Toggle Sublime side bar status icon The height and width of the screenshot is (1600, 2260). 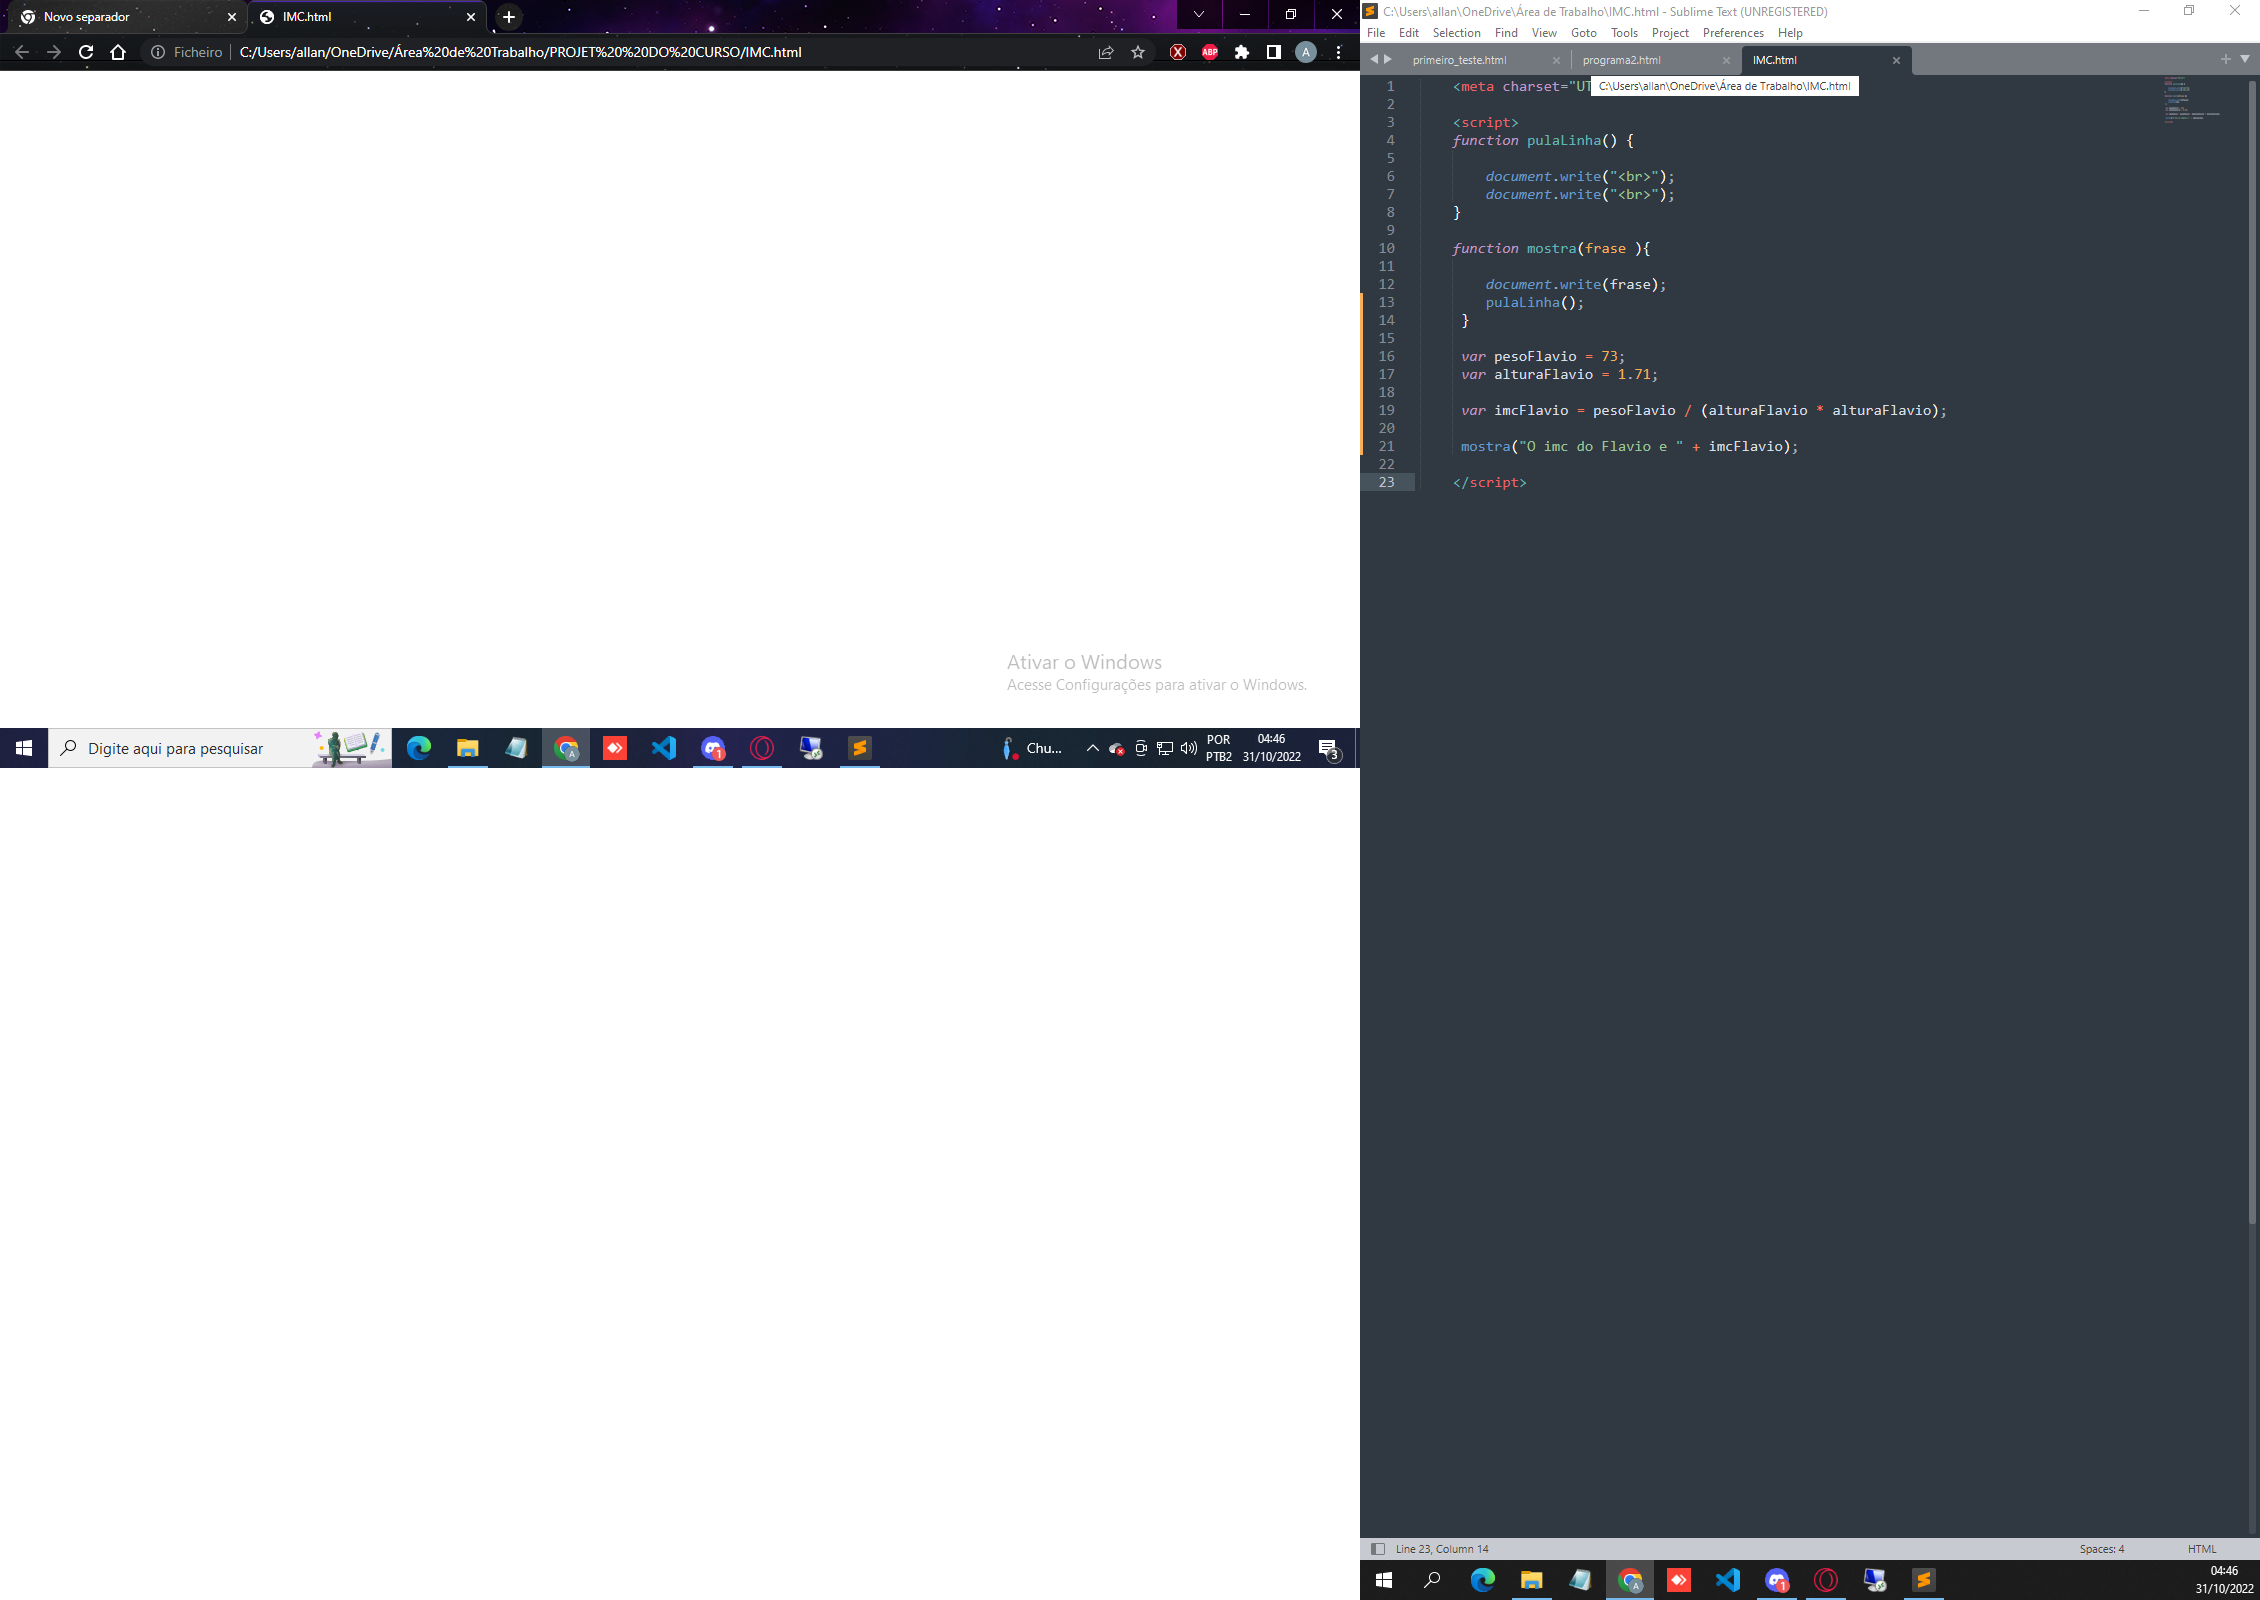(x=1378, y=1549)
